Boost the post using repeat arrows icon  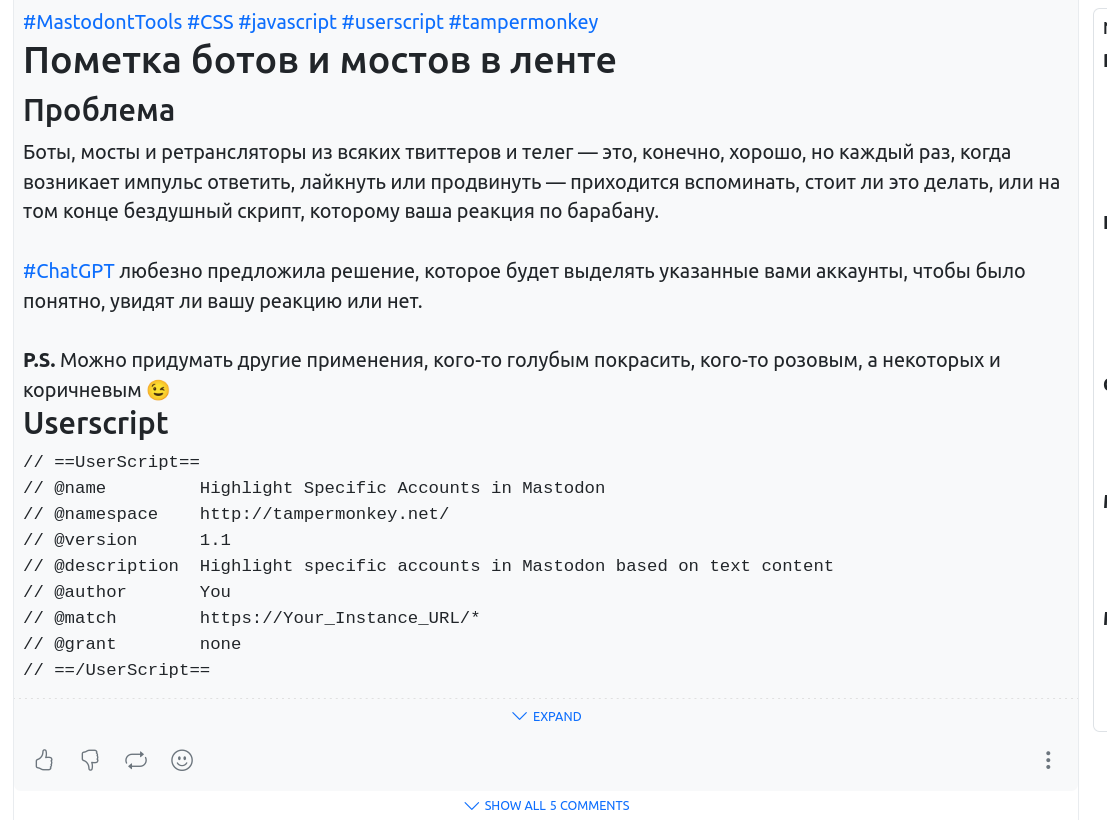(136, 760)
